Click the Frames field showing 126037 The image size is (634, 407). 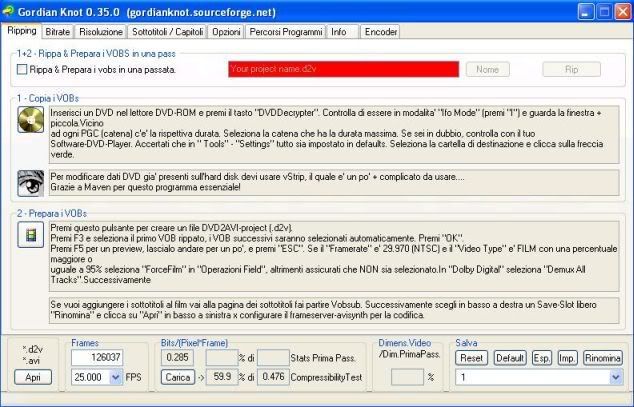97,358
